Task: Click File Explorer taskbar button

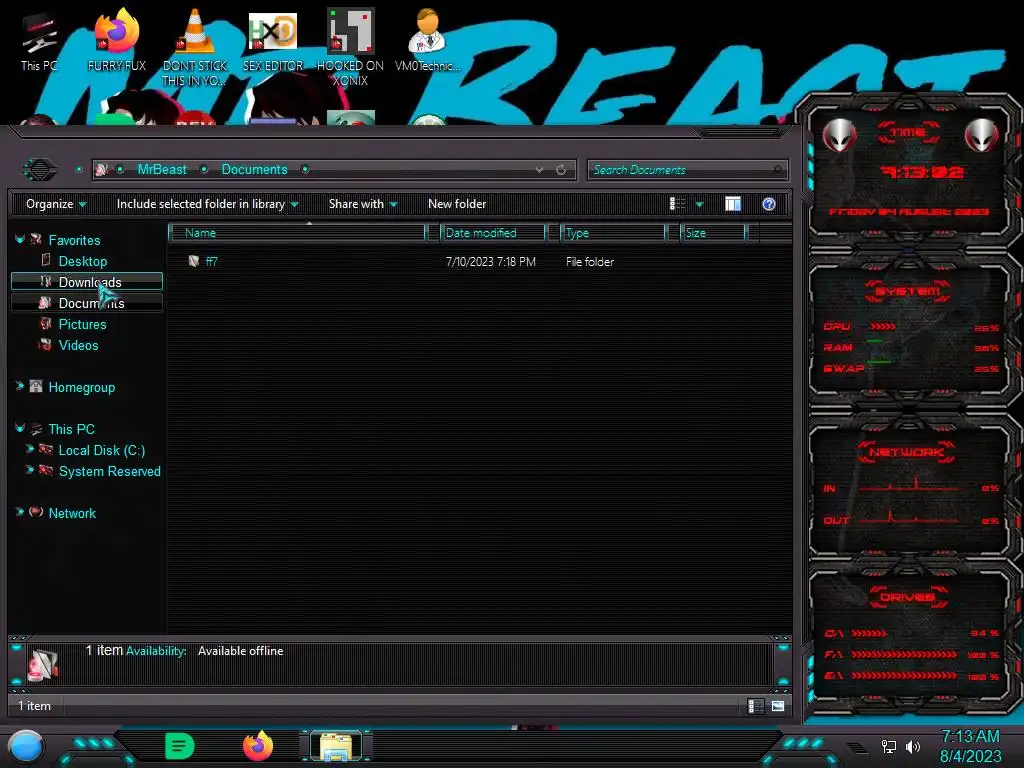Action: pos(336,746)
